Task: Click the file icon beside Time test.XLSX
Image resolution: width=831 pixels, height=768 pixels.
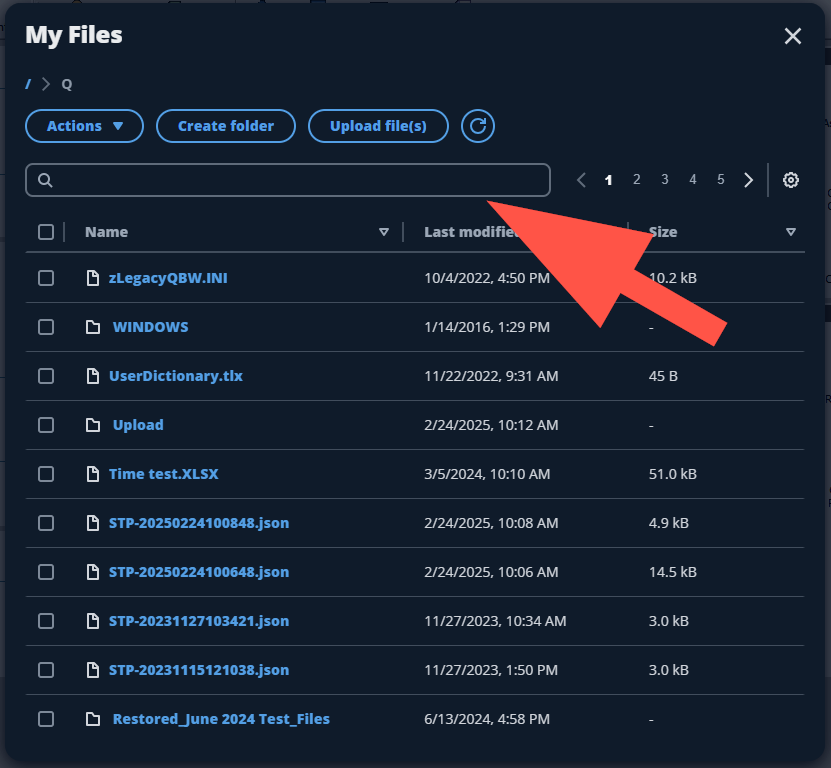Action: (x=93, y=474)
